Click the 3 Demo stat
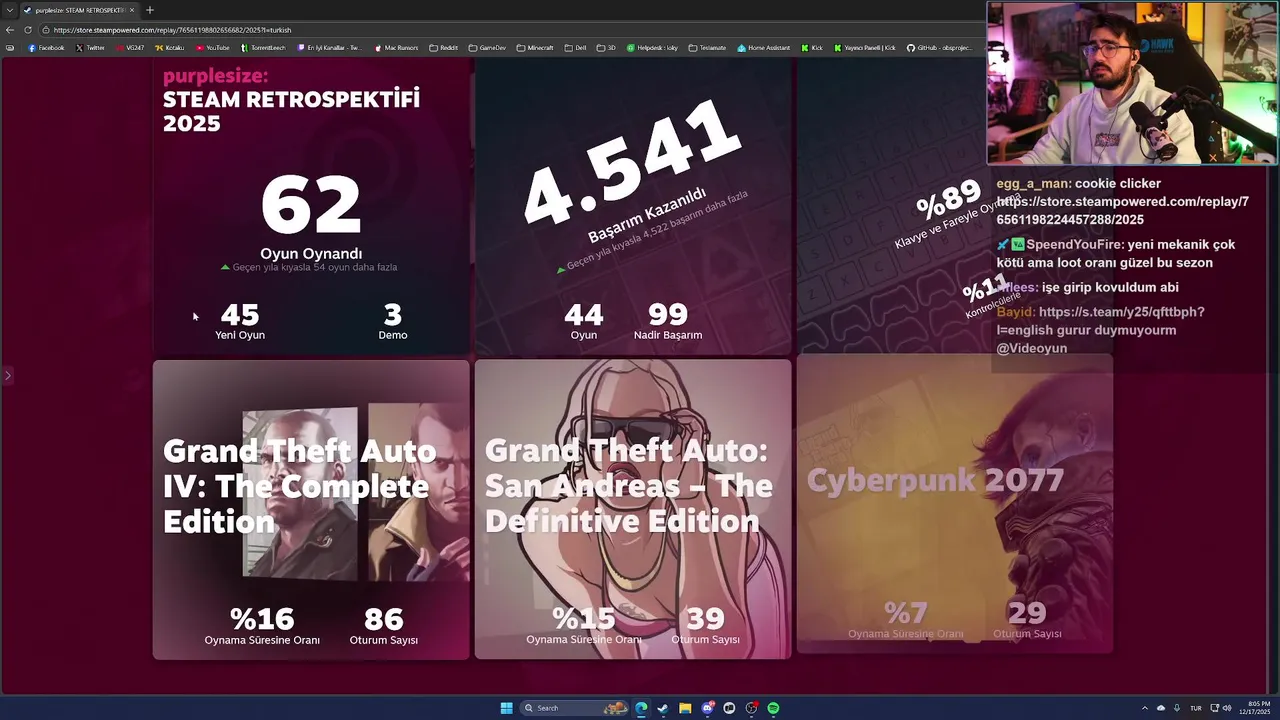This screenshot has width=1280, height=720. click(392, 322)
